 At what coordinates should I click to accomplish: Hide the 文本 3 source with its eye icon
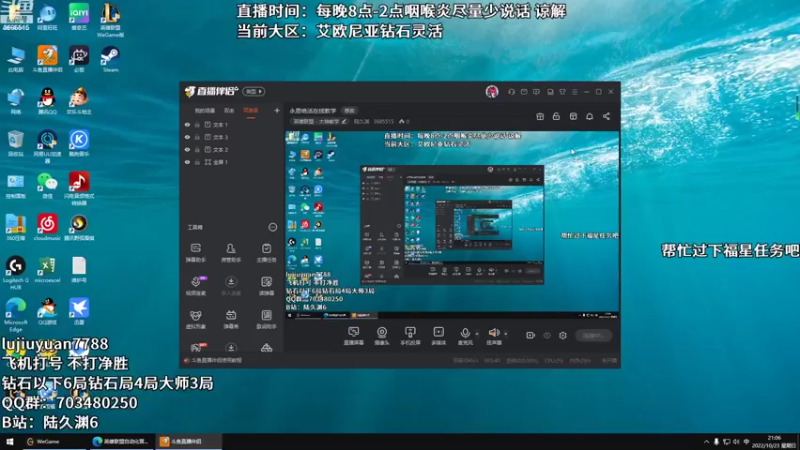click(x=187, y=137)
